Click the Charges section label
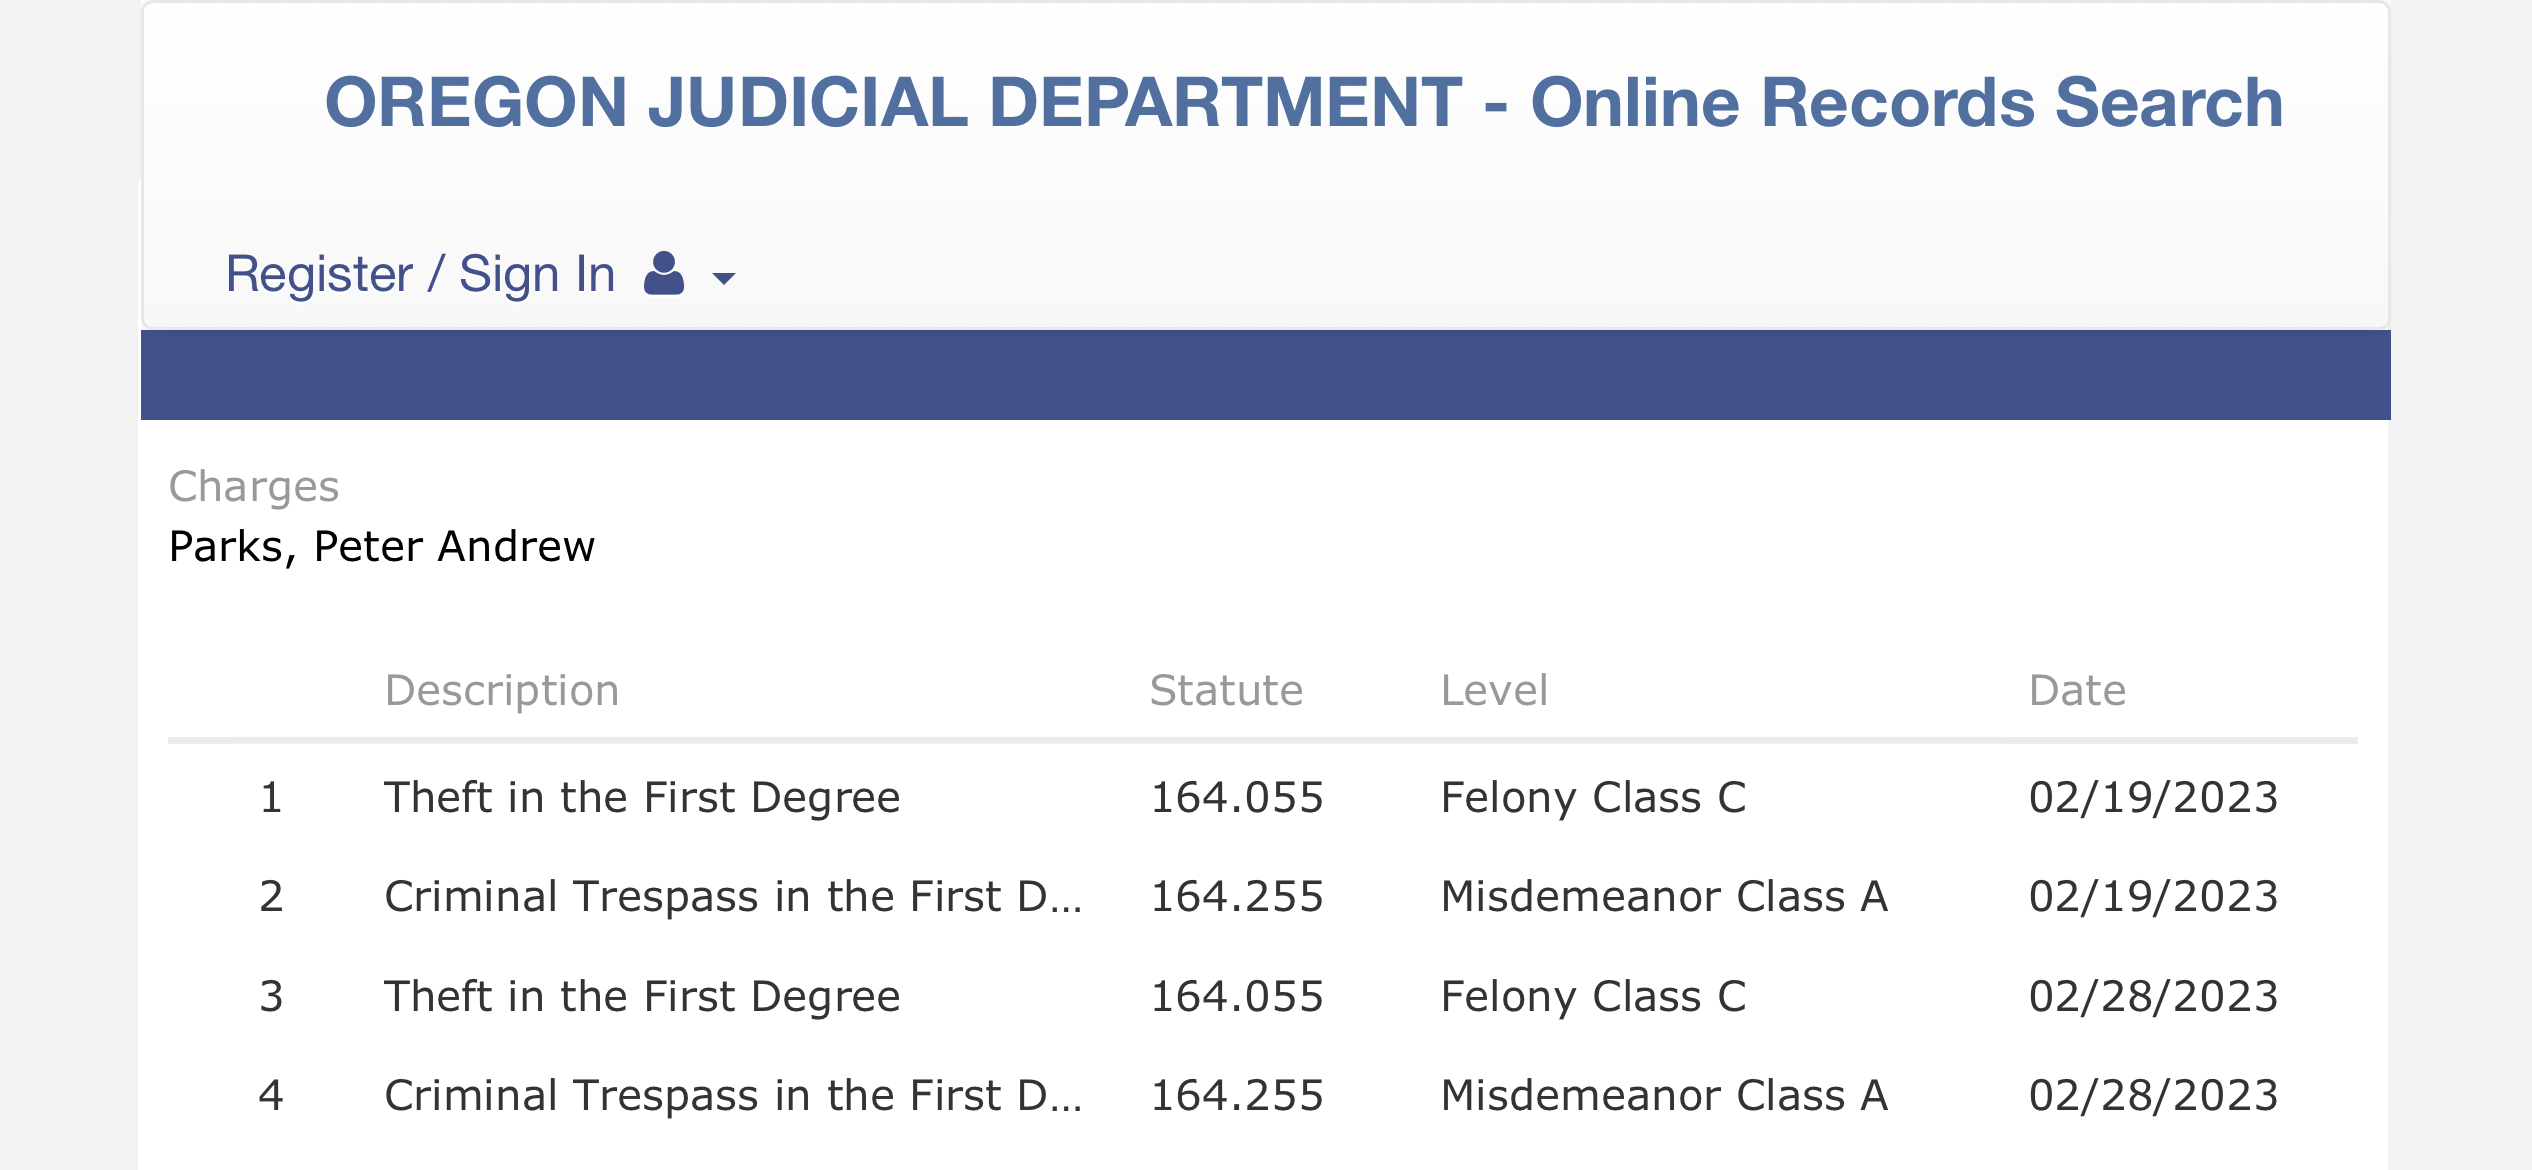This screenshot has height=1170, width=2532. click(254, 487)
